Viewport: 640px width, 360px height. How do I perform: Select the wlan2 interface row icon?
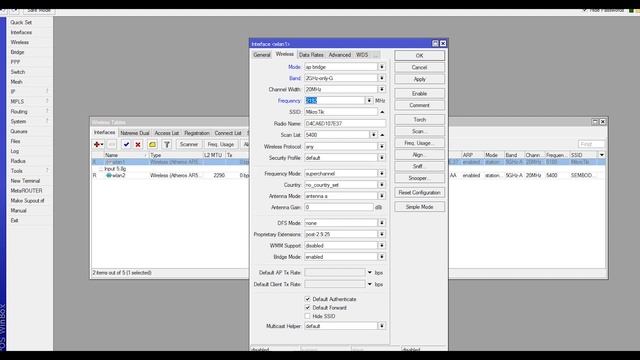coord(109,176)
